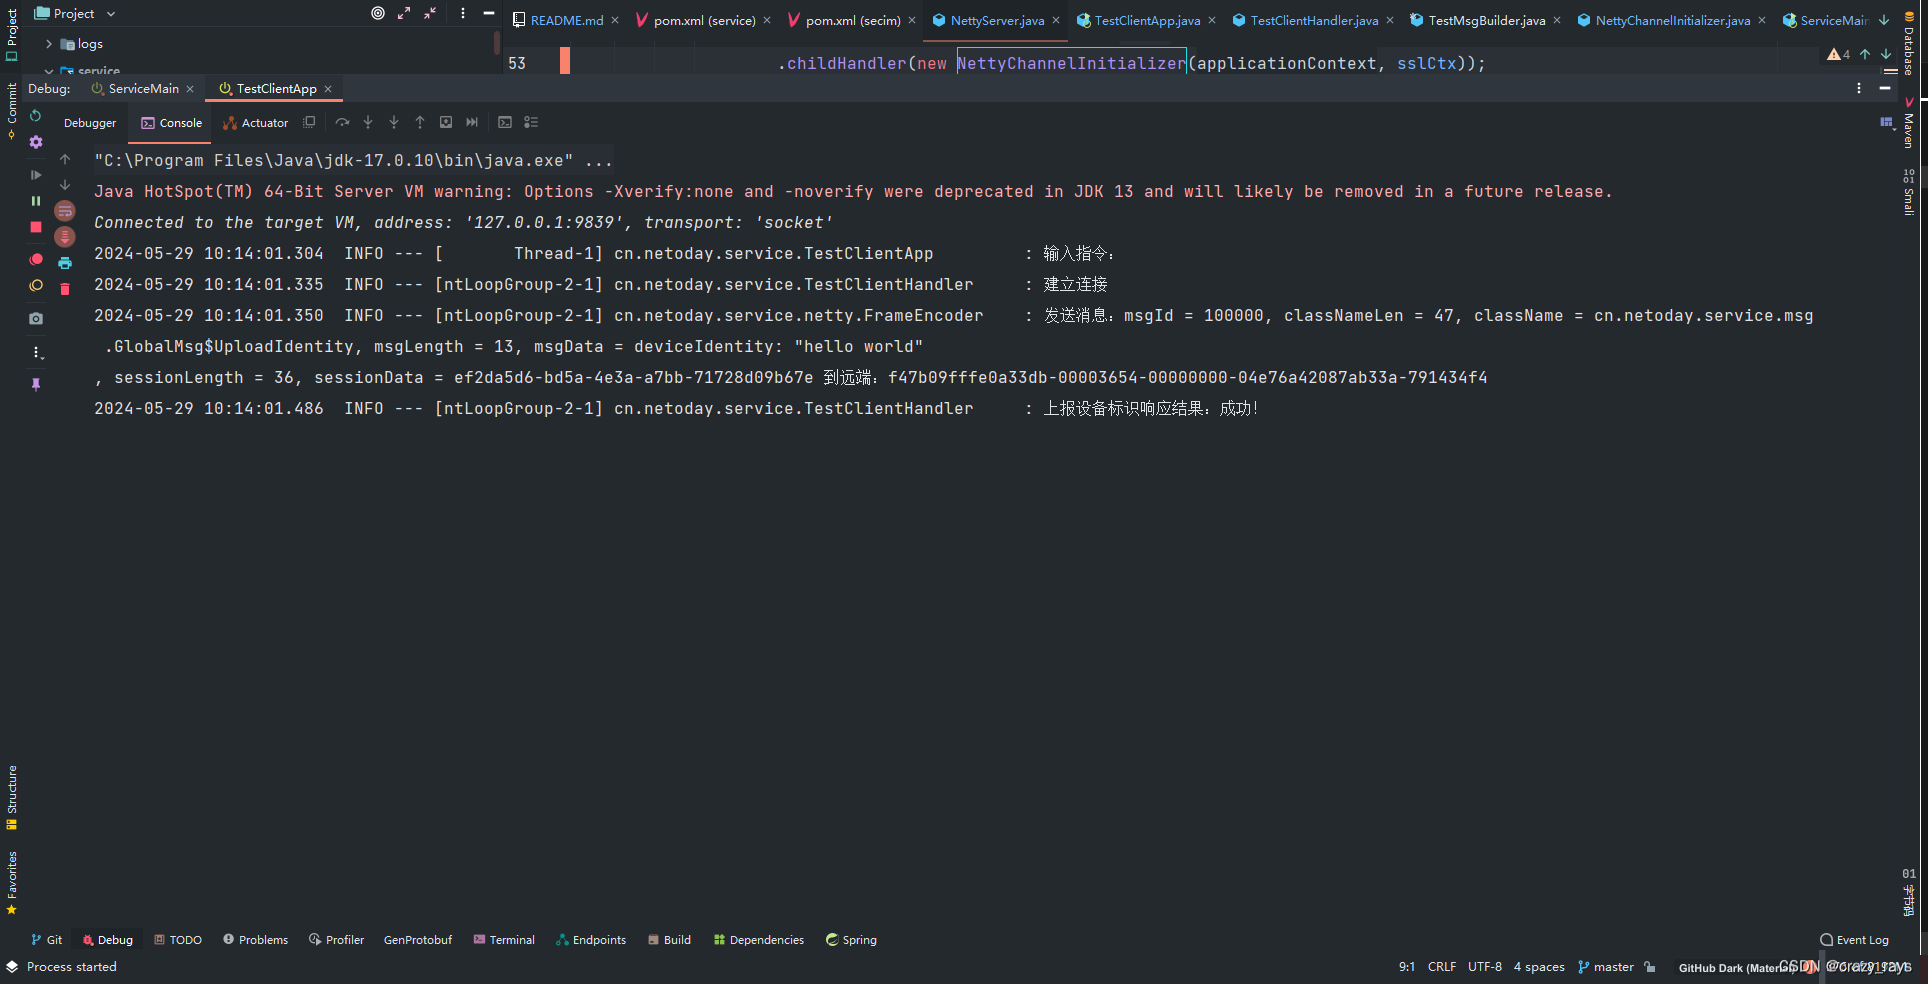
Task: Open the Actuator tab
Action: (x=256, y=123)
